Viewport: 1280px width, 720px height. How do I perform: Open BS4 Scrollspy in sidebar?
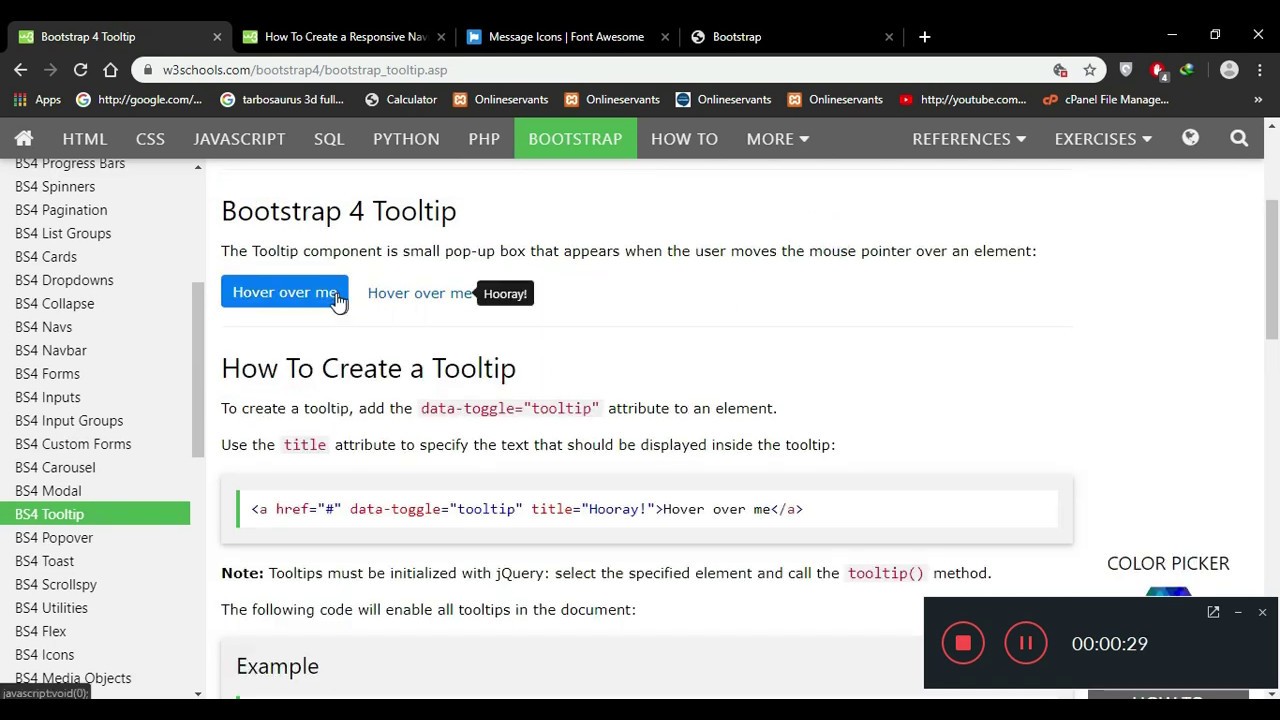(56, 585)
